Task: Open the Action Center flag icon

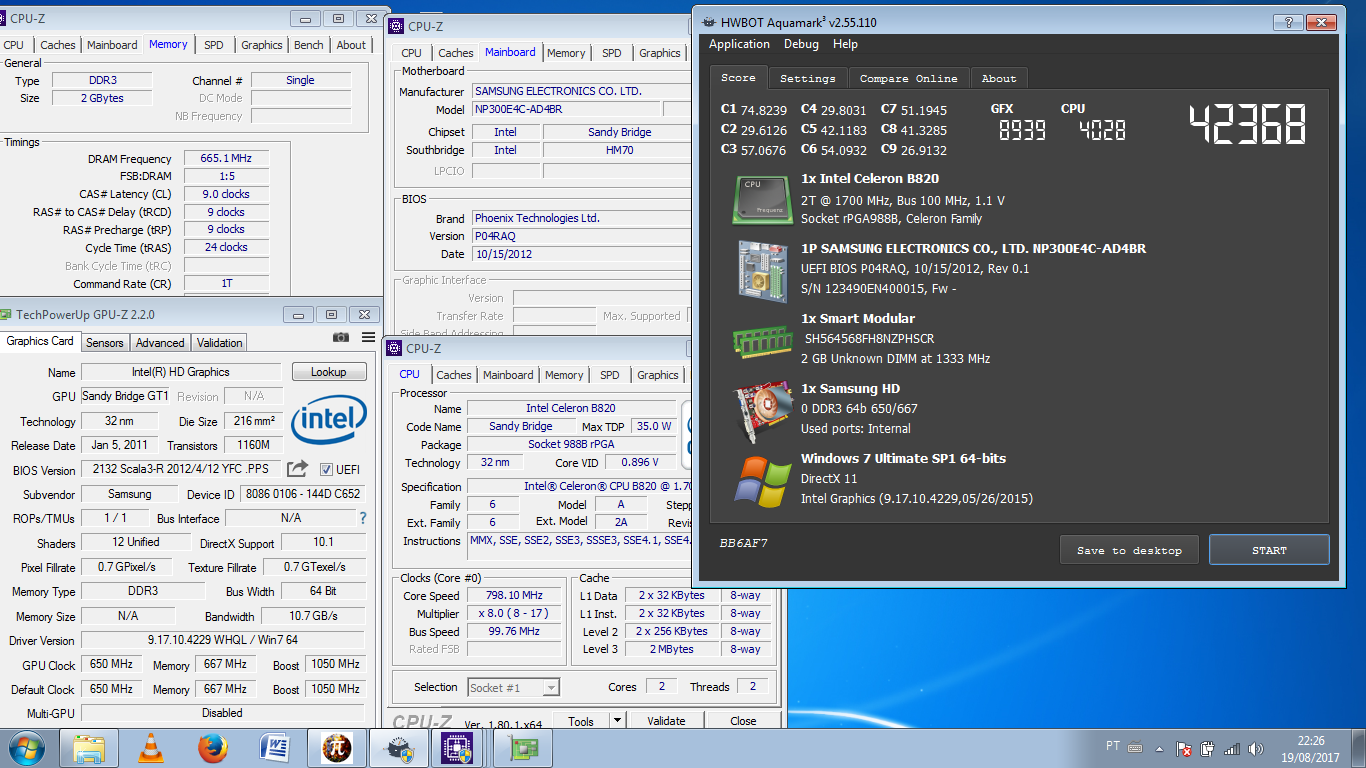Action: coord(1183,748)
